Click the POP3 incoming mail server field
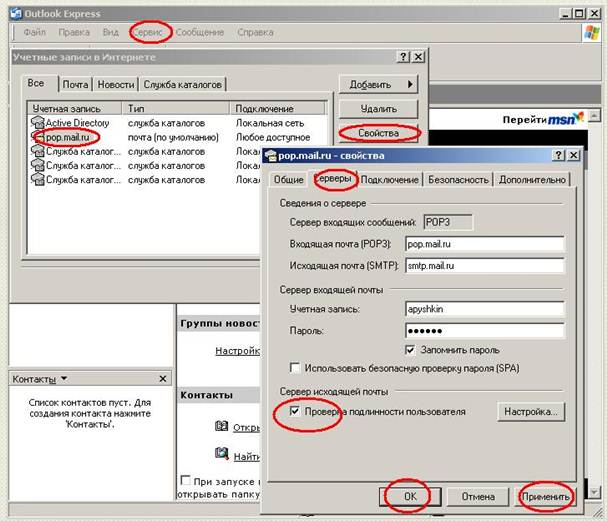607x521 pixels. coord(485,244)
